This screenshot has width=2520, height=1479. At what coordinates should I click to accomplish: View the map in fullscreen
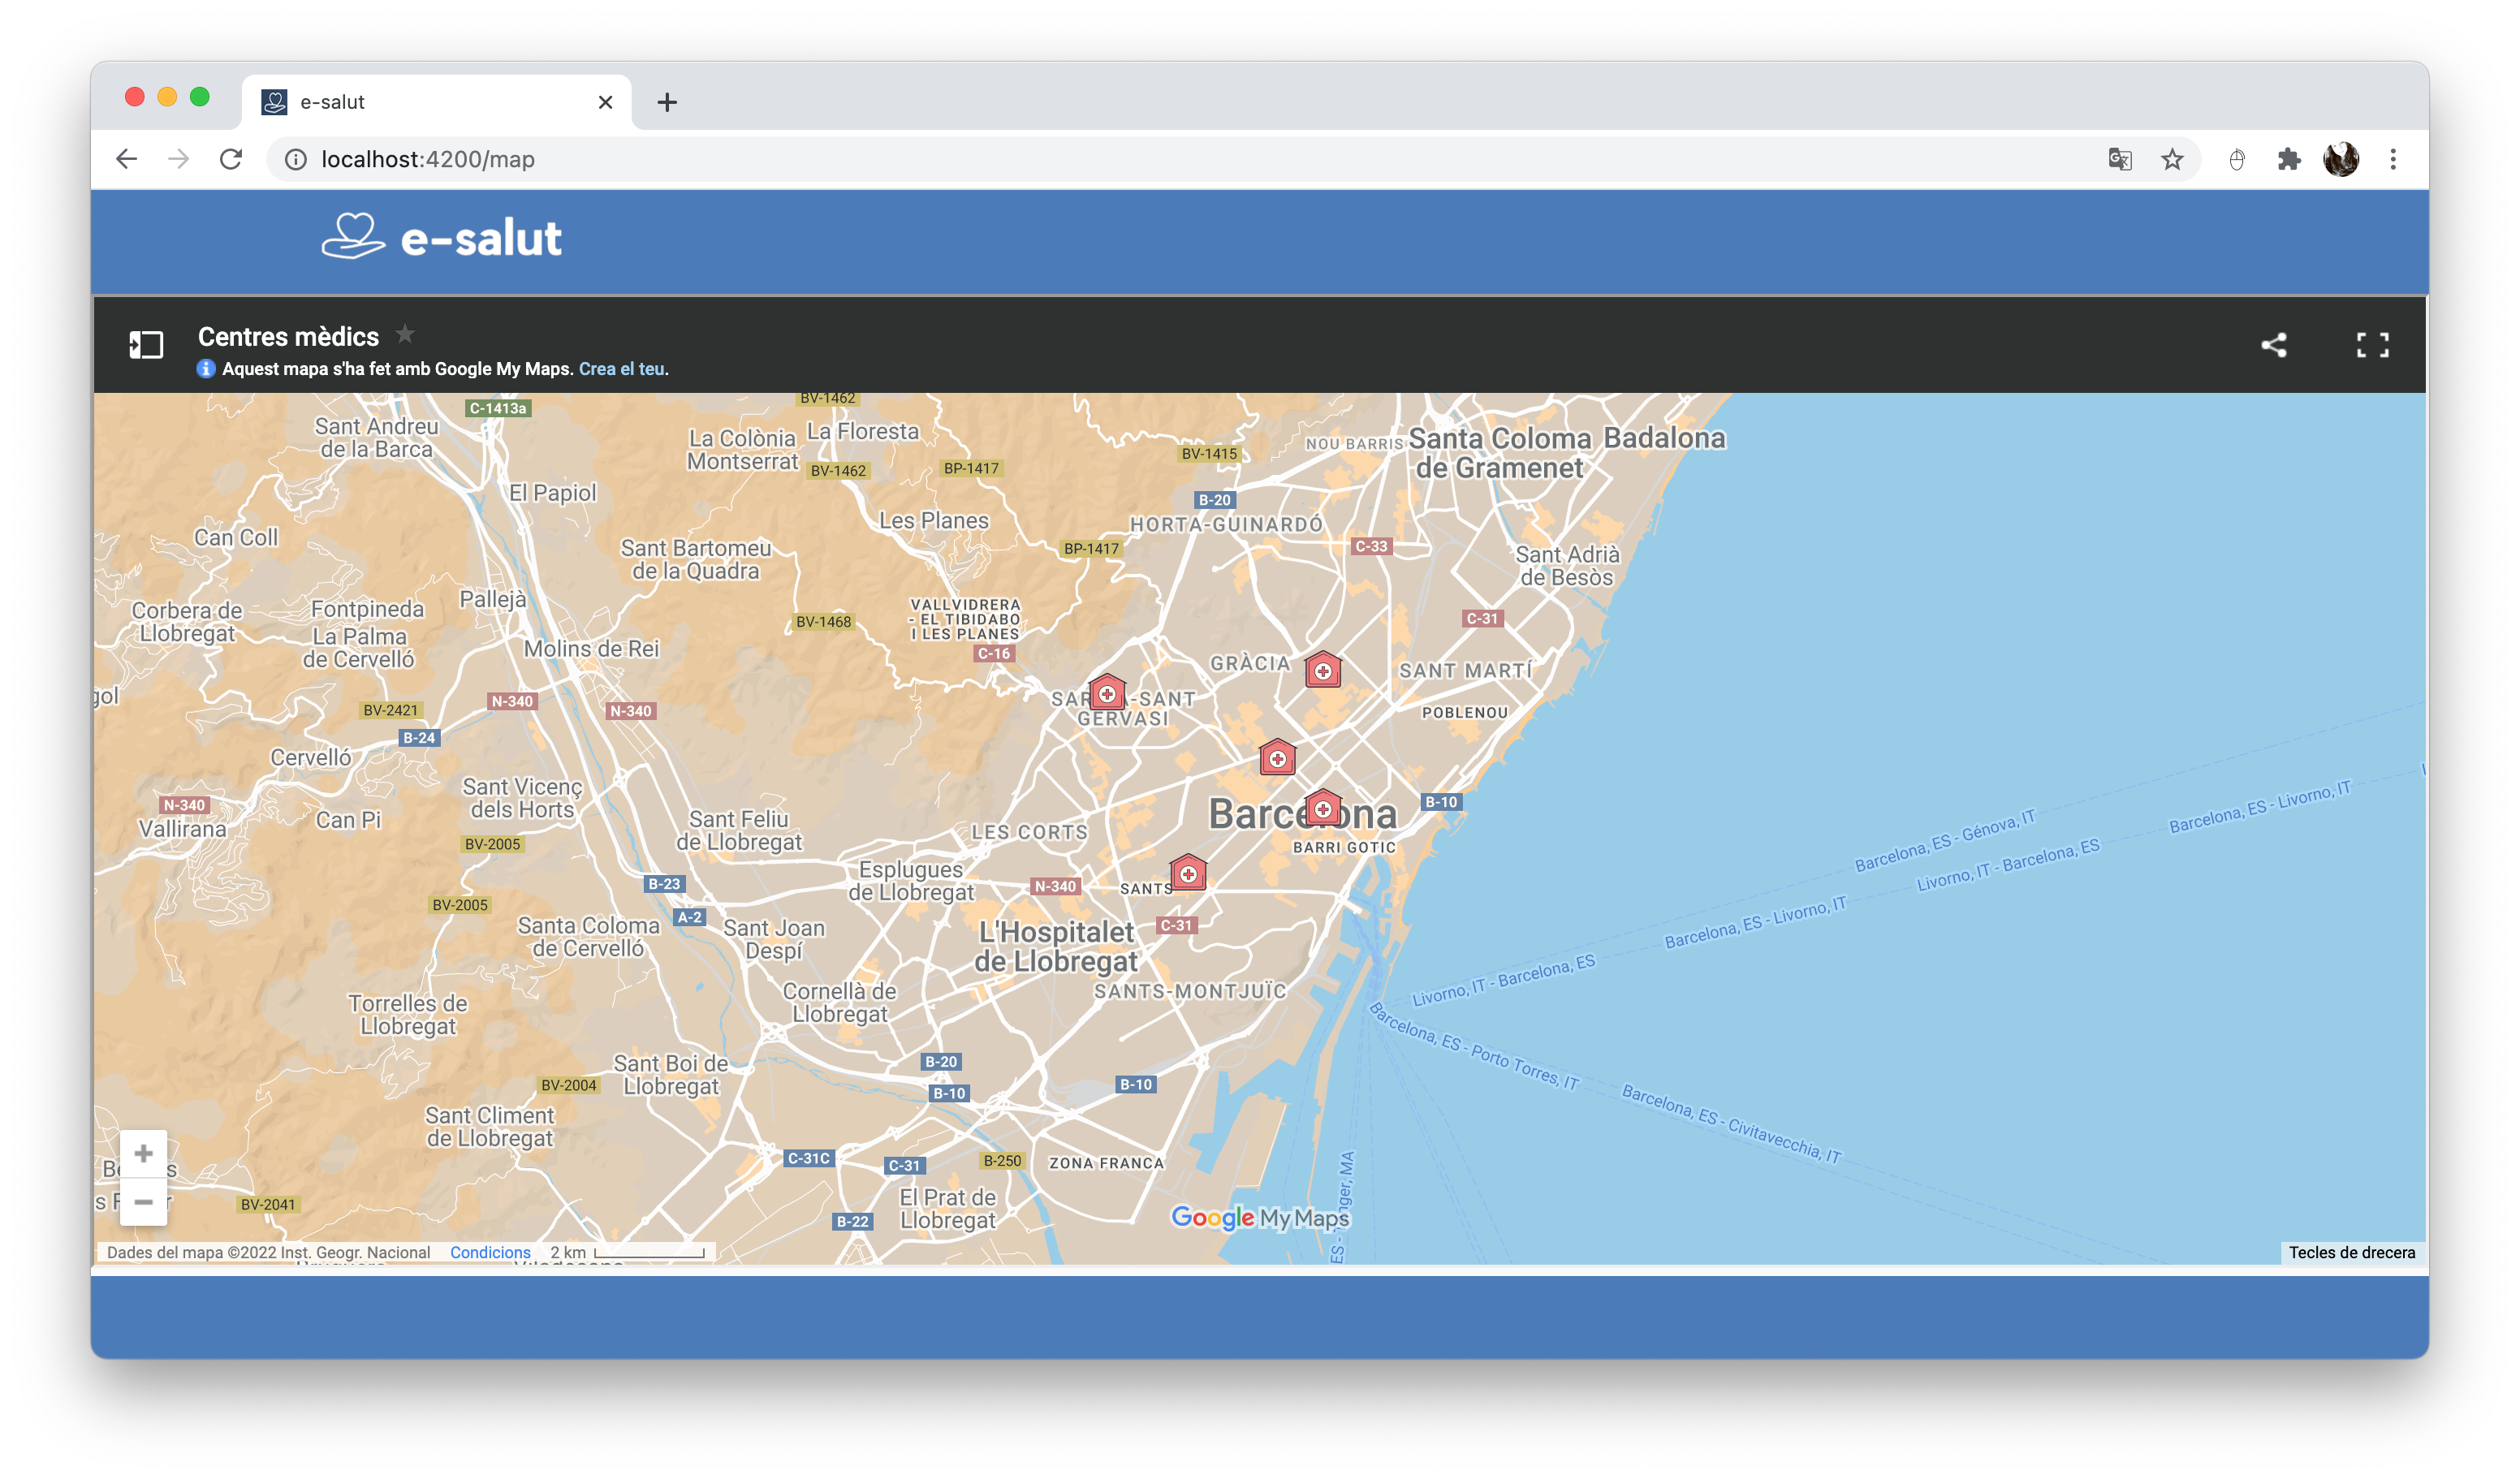point(2372,345)
